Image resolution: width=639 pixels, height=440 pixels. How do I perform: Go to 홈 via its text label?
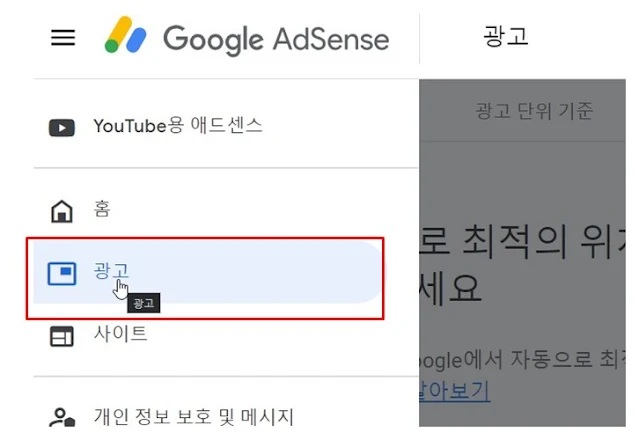102,209
